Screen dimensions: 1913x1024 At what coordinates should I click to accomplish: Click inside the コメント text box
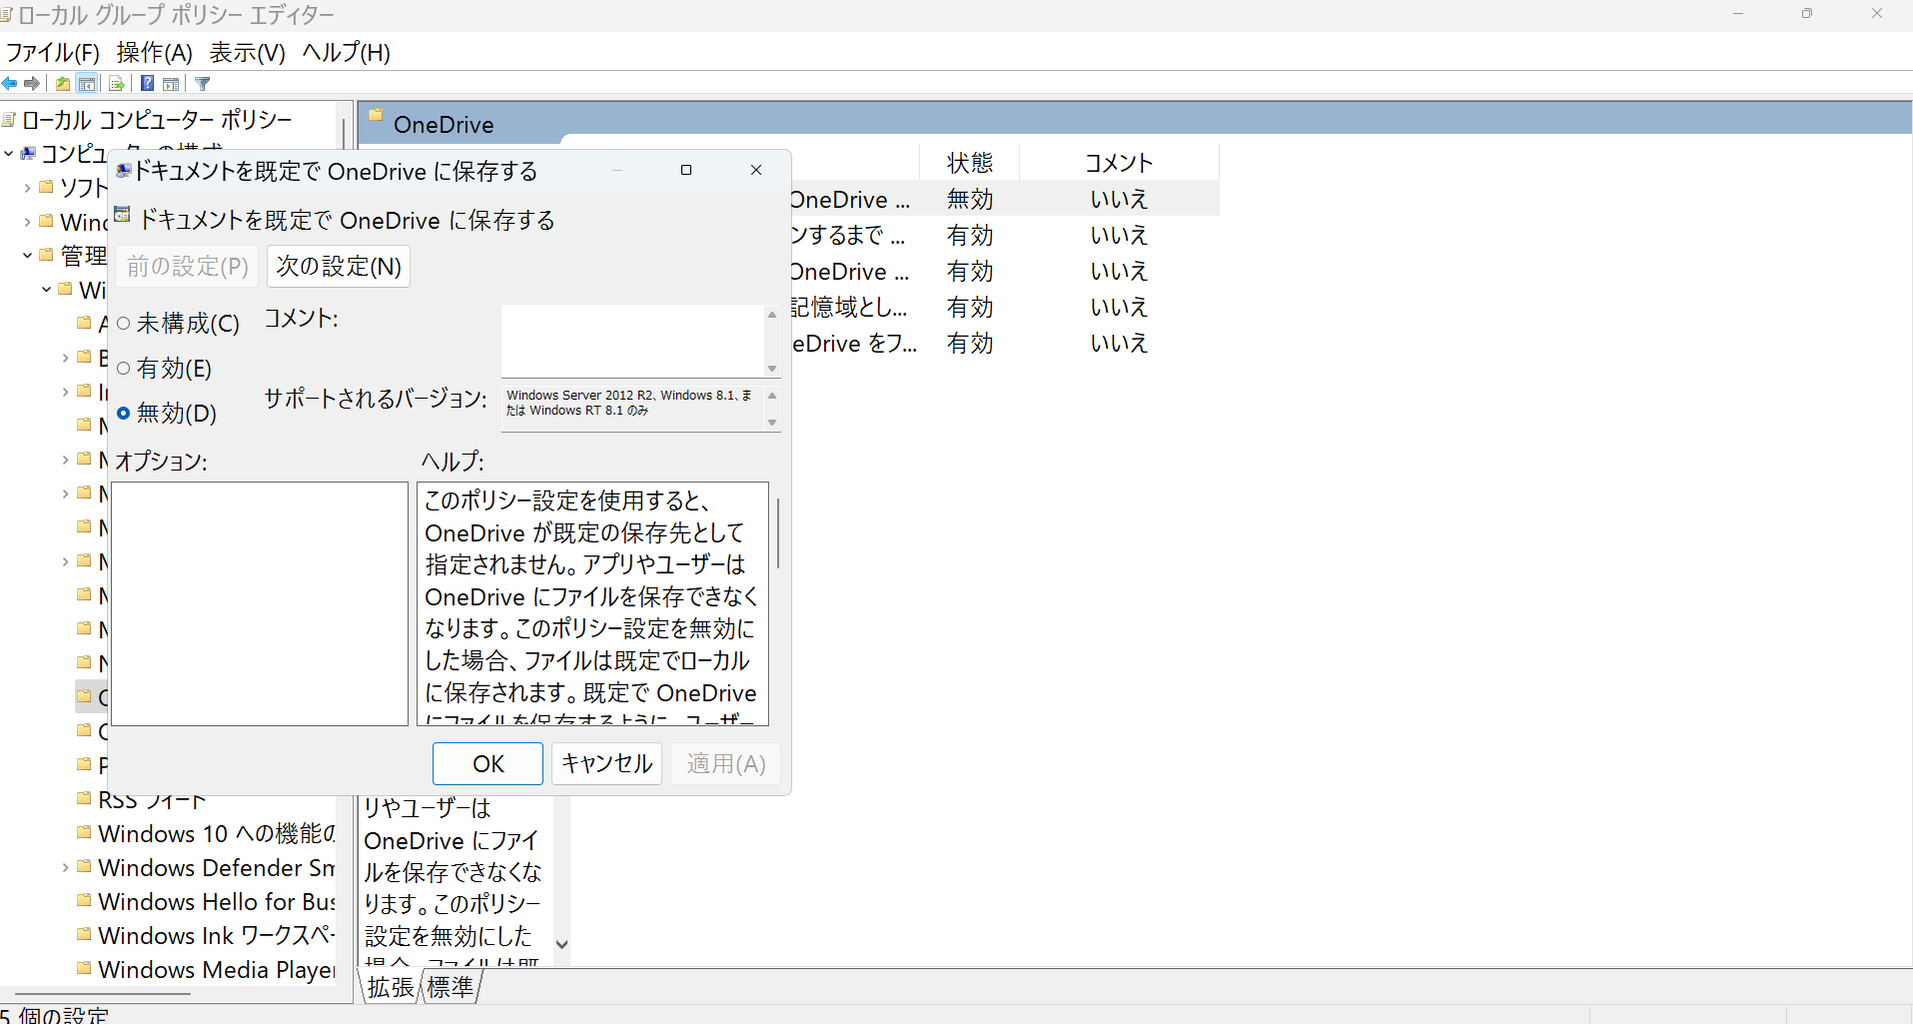[633, 341]
